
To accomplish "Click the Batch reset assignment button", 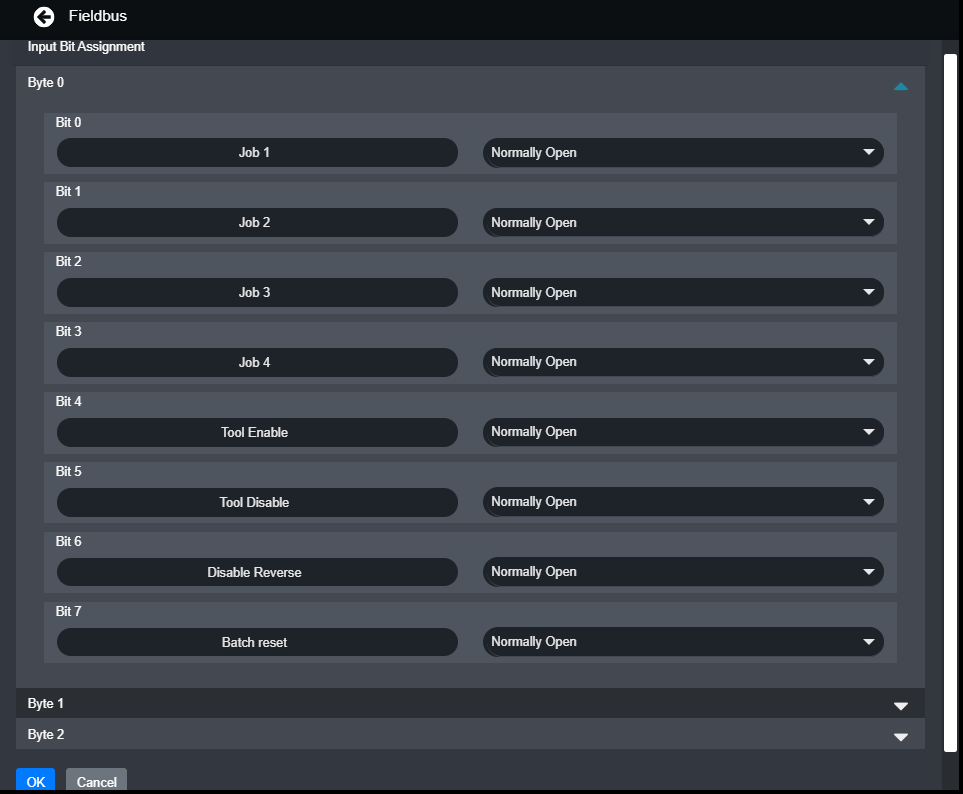I will 257,642.
